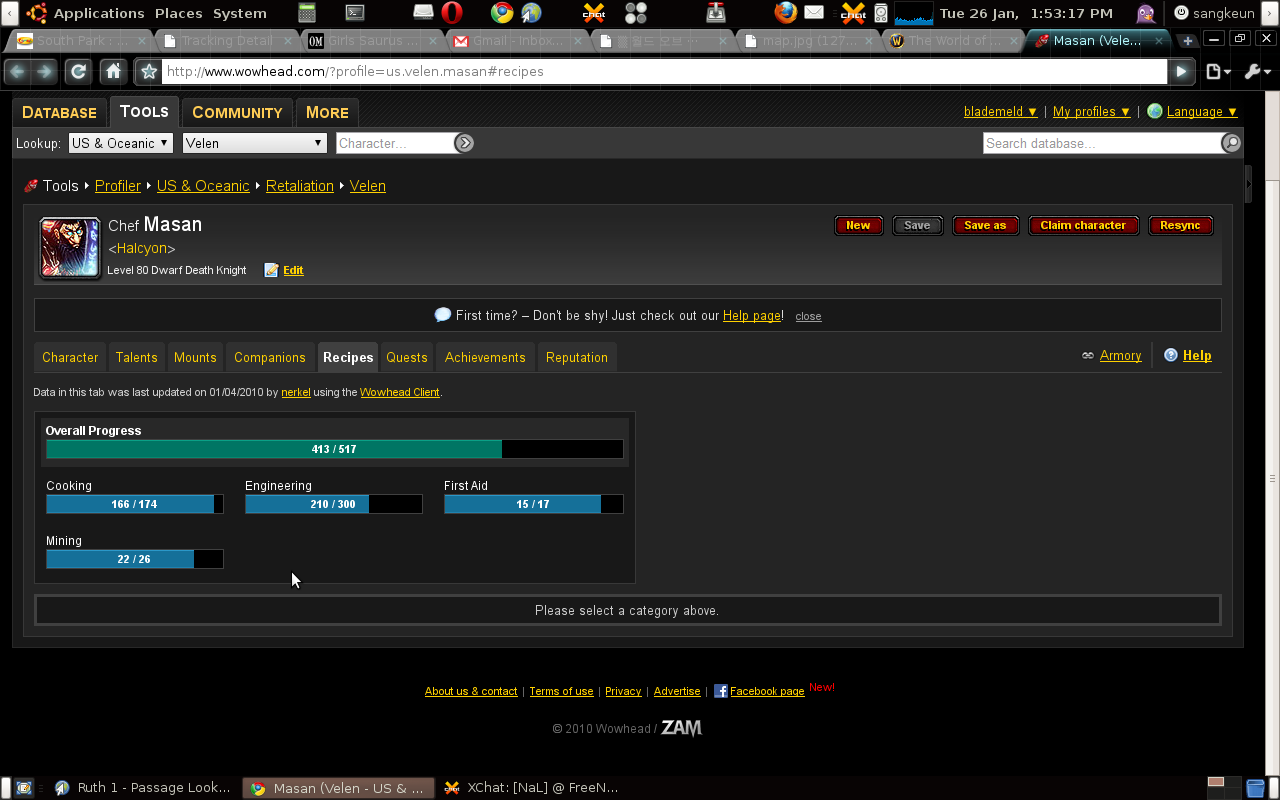Click the Character name input field
Viewport: 1280px width, 800px height.
tap(395, 143)
